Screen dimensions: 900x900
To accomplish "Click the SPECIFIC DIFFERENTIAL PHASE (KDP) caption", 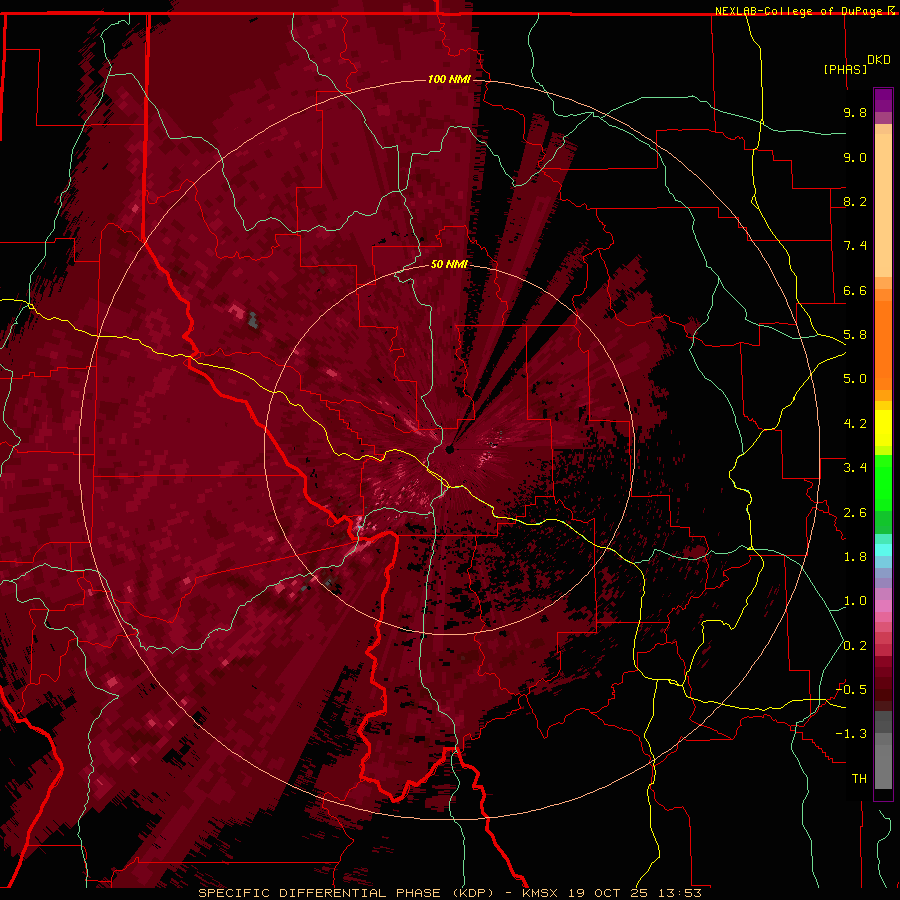I will (346, 893).
